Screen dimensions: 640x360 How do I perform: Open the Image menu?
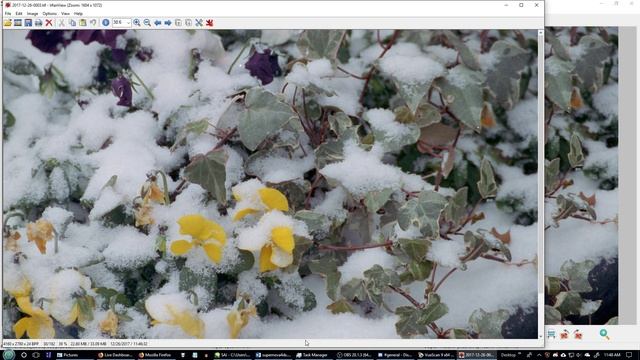coord(32,13)
